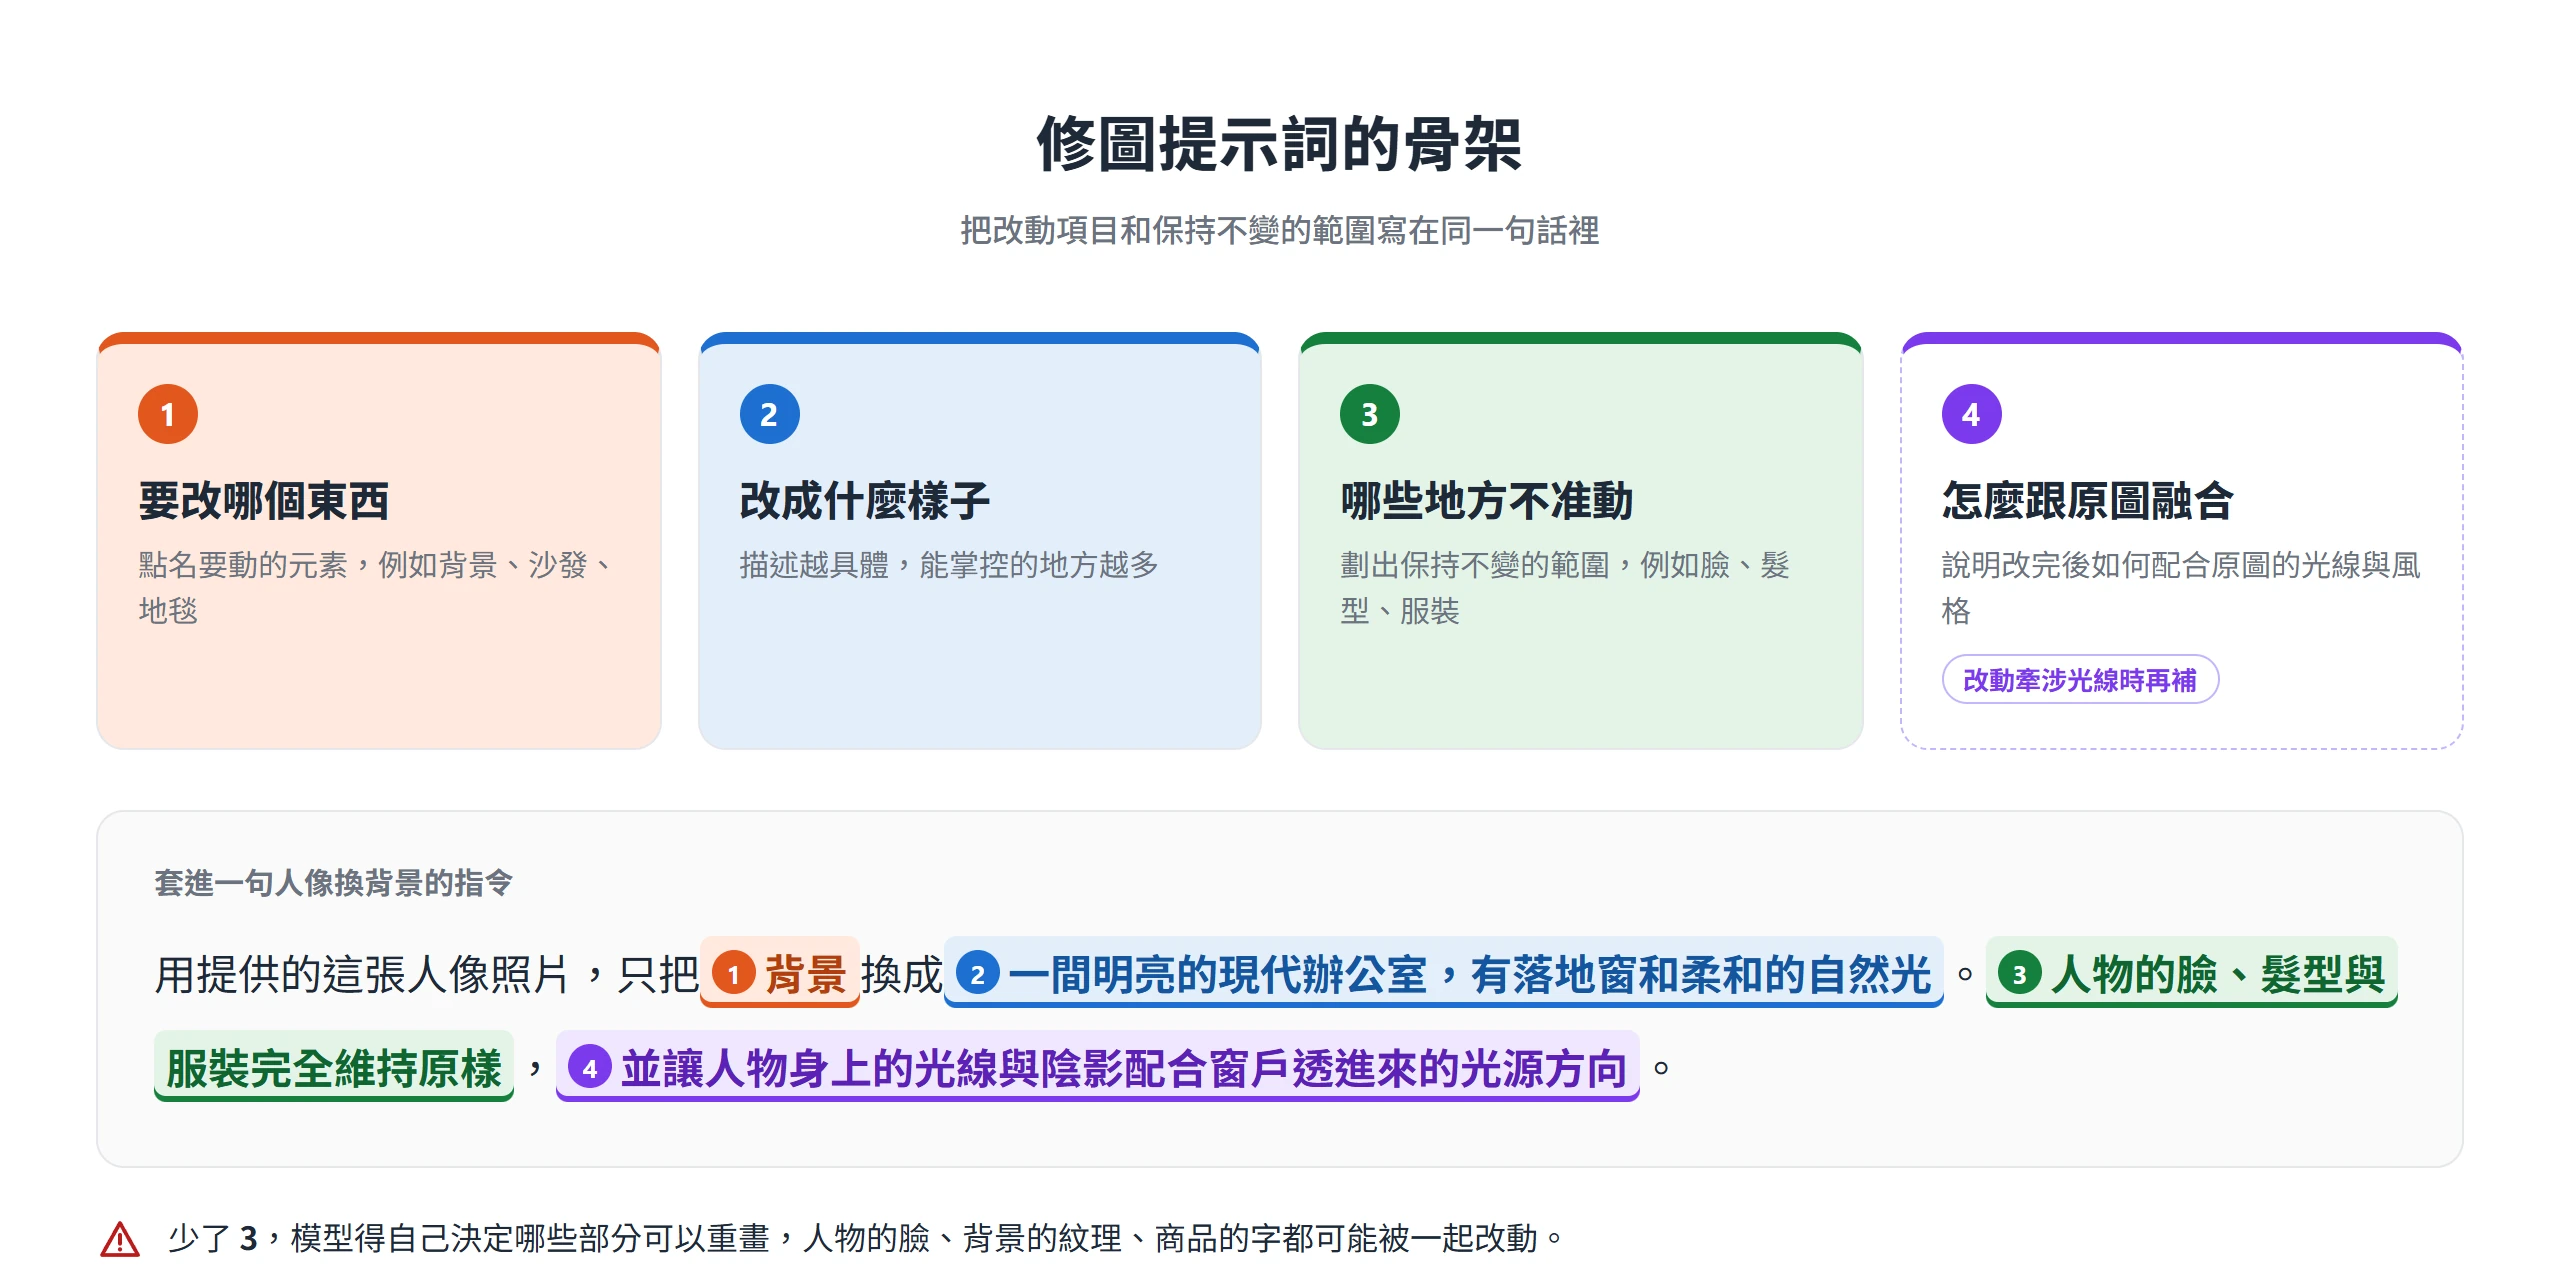Click the 改動牽涉光線時再補 pill tag
2560x1281 pixels.
pos(2079,680)
